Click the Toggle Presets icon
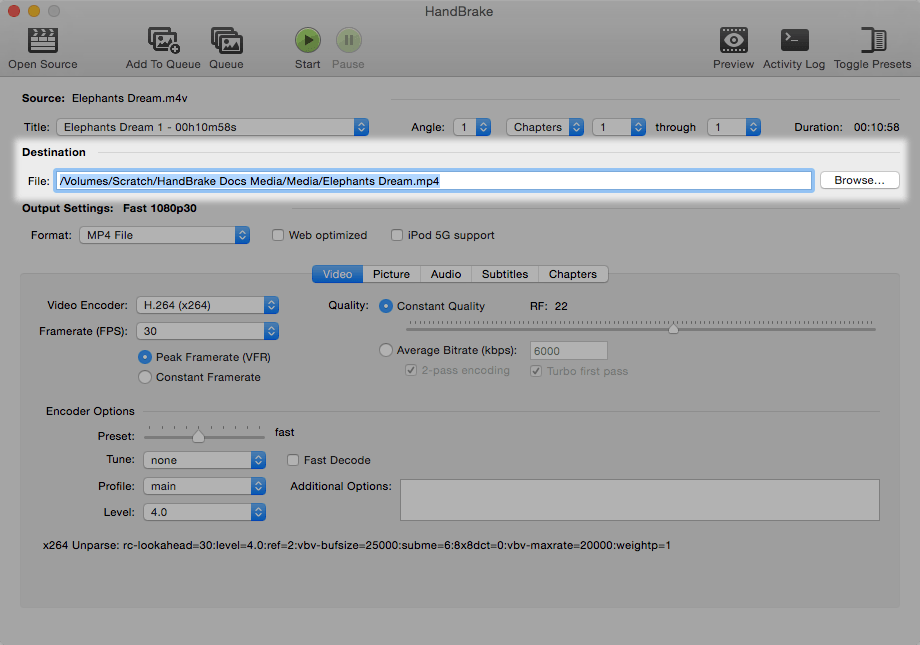The height and width of the screenshot is (645, 920). [x=872, y=41]
